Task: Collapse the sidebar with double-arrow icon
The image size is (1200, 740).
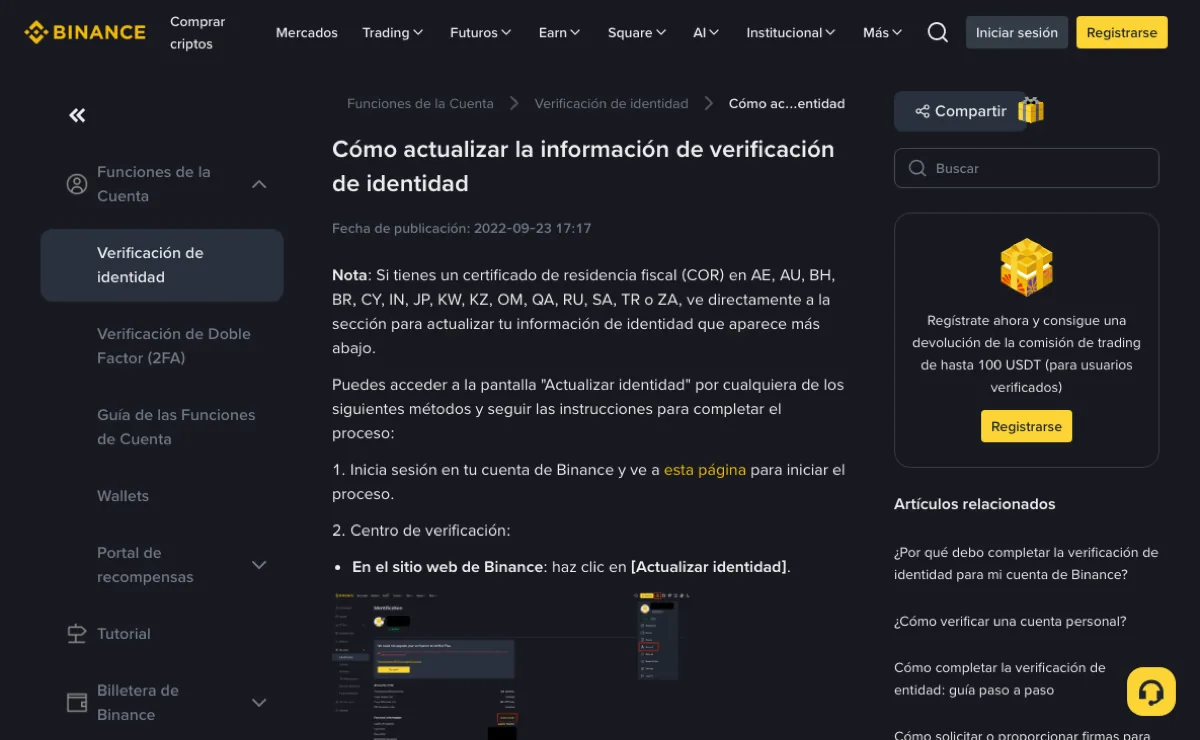Action: click(77, 116)
